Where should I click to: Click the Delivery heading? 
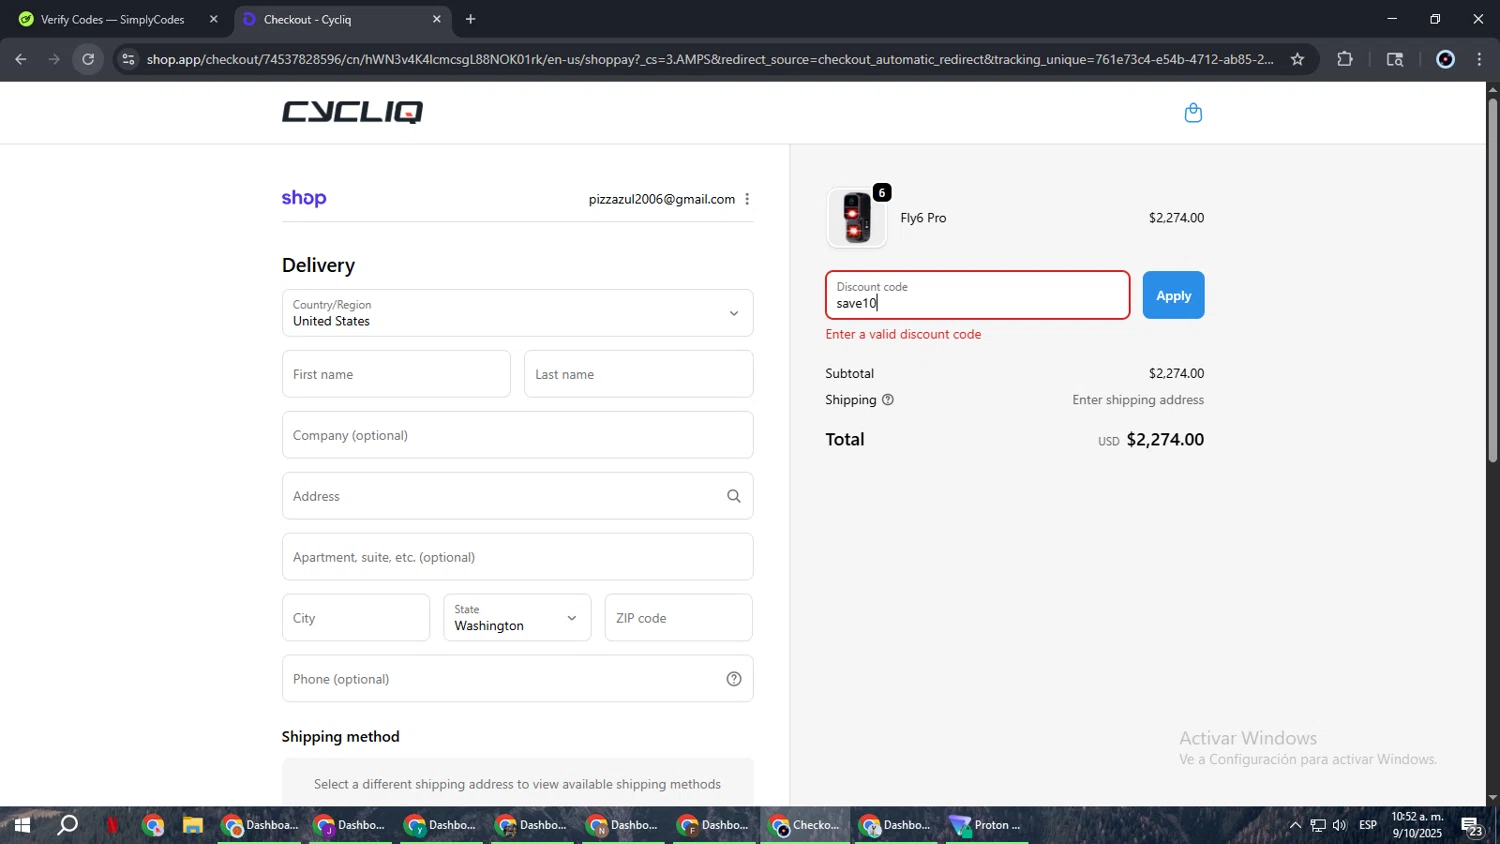(318, 265)
